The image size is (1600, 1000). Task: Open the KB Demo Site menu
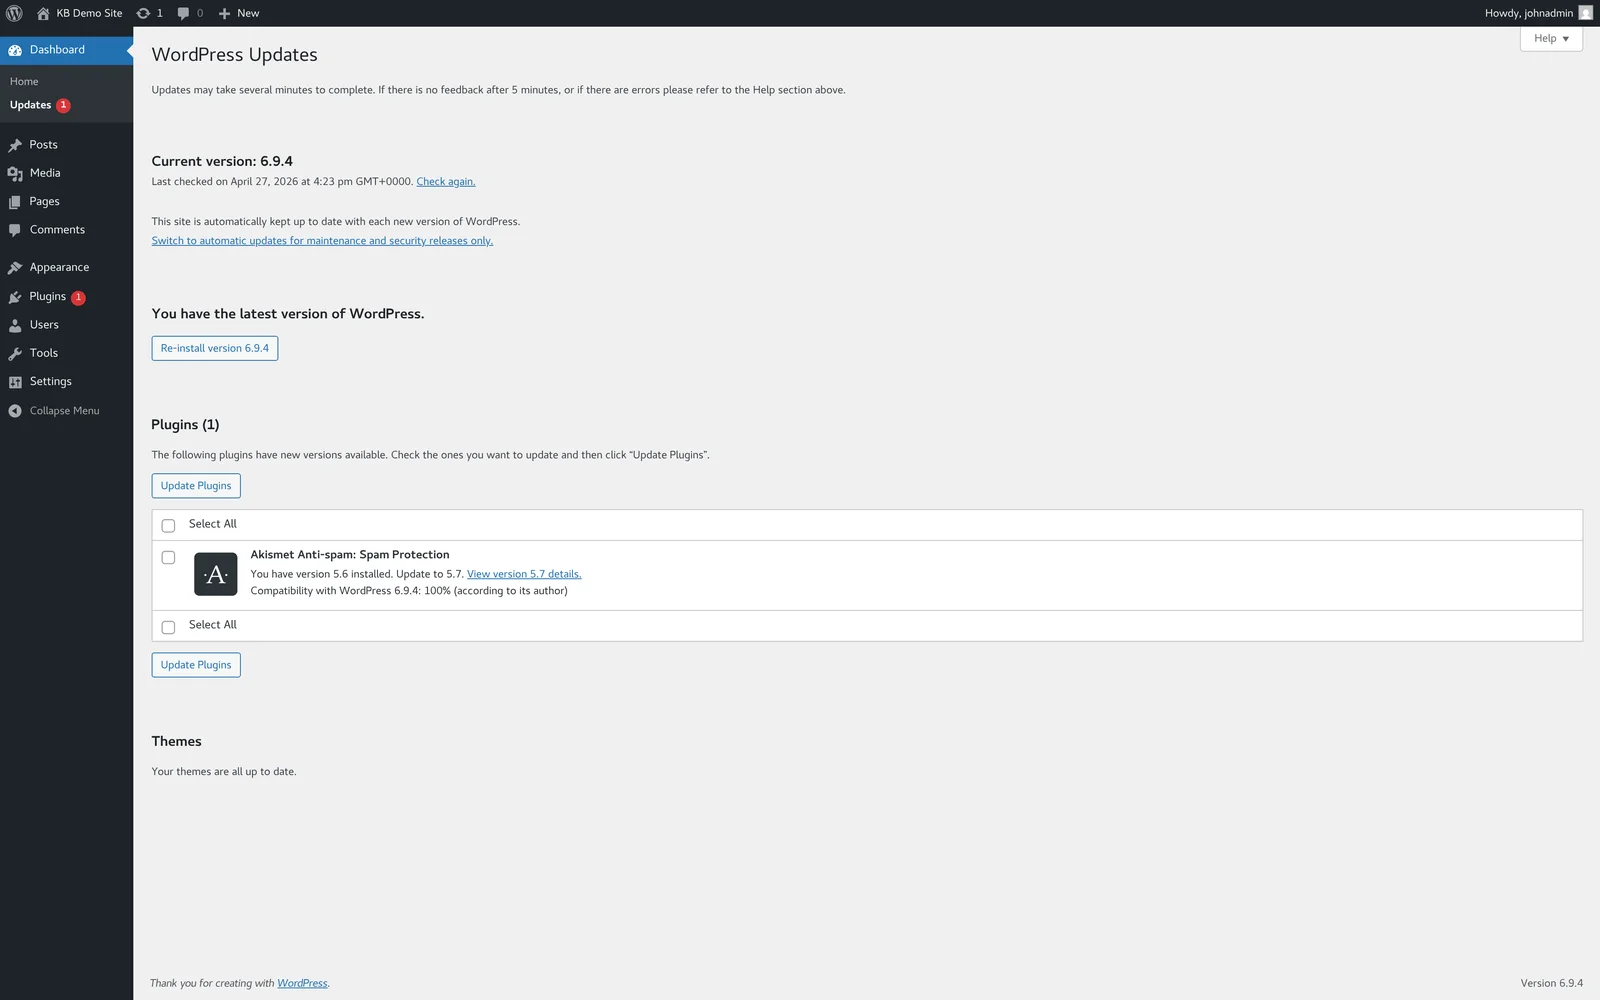(x=79, y=13)
